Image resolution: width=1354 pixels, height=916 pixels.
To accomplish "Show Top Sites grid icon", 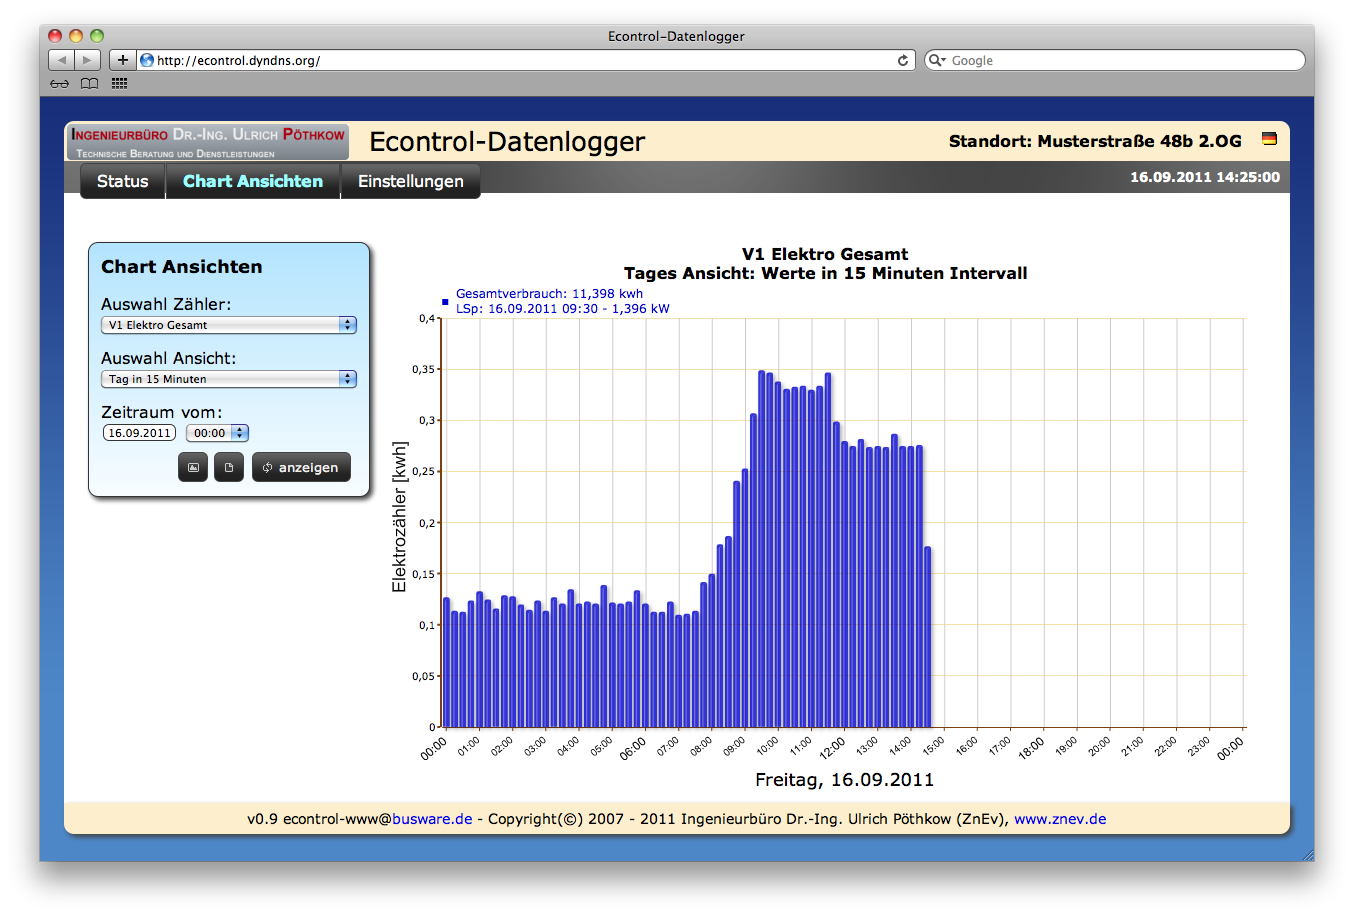I will pyautogui.click(x=120, y=84).
